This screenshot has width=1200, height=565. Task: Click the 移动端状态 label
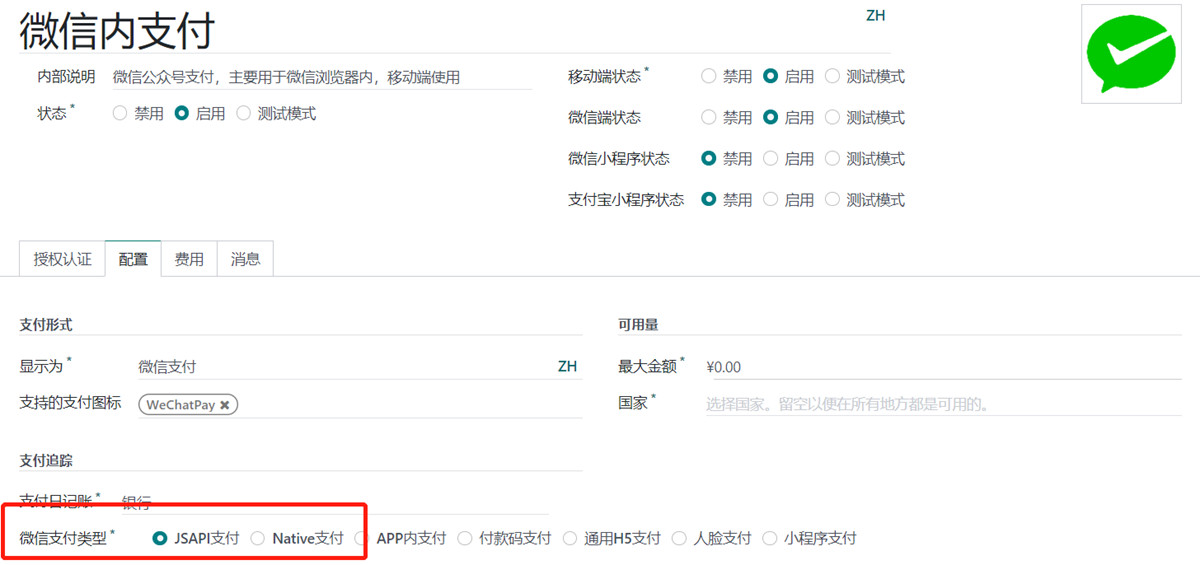[x=604, y=77]
